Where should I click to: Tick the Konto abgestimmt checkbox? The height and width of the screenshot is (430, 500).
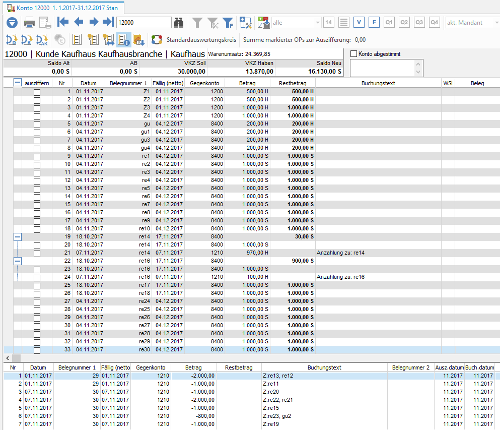click(x=353, y=54)
